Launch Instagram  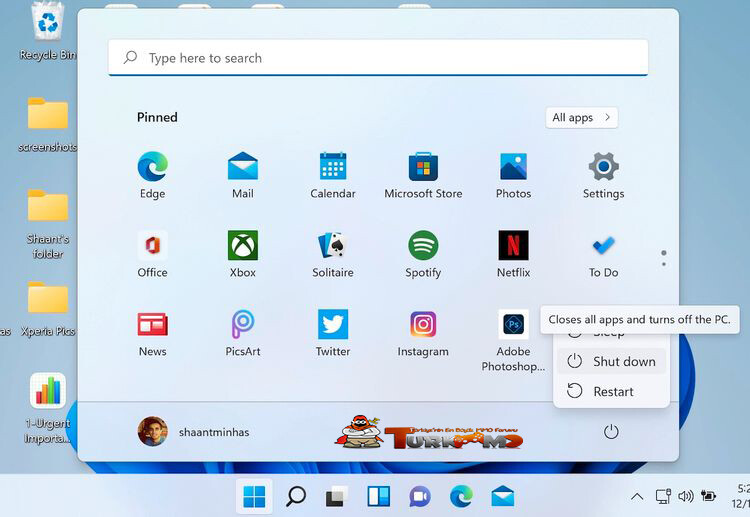click(423, 333)
